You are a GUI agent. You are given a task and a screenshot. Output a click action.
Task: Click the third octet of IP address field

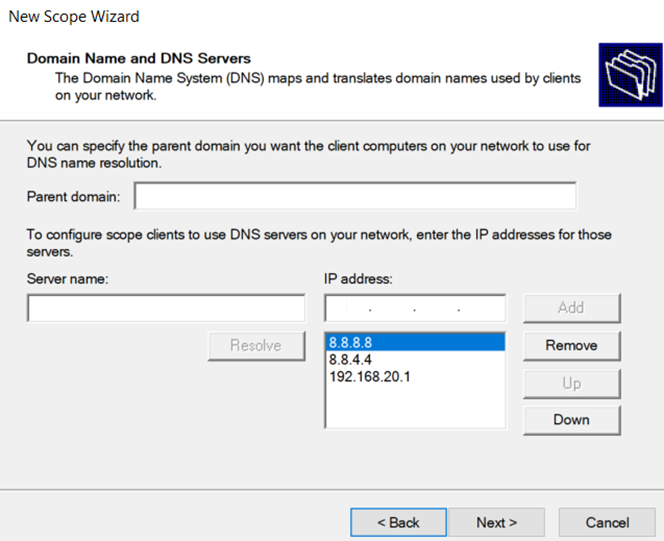(x=437, y=308)
